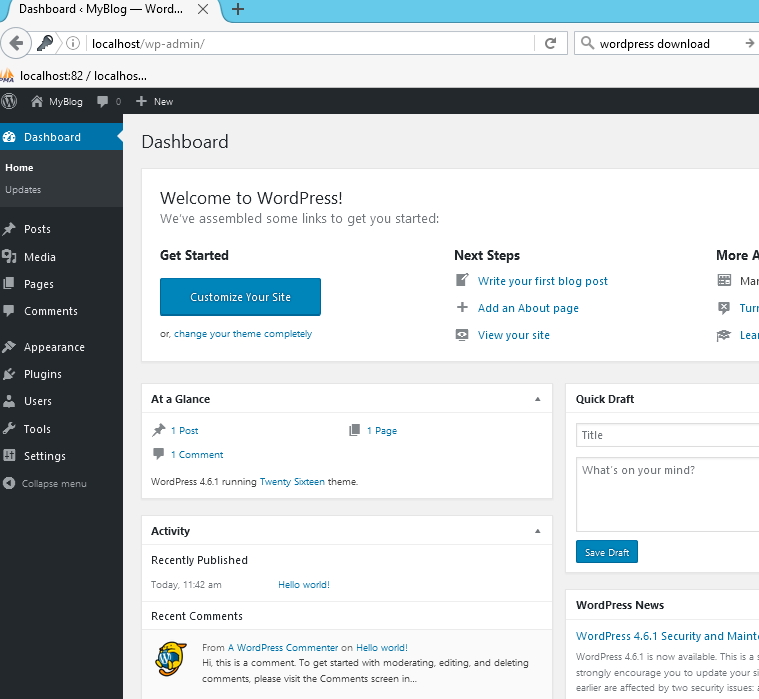The height and width of the screenshot is (699, 759).
Task: Click the key icon beside the address bar
Action: click(46, 44)
